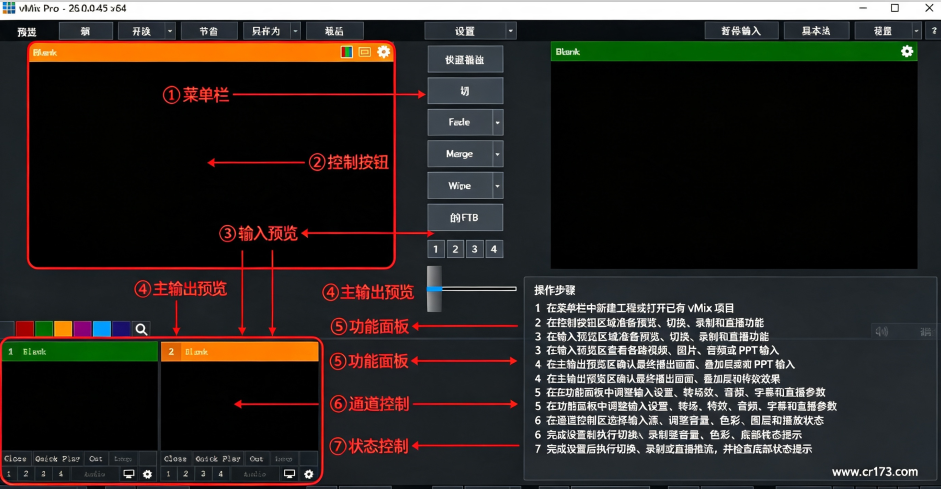Toggle overlay 2 on input 2
The width and height of the screenshot is (941, 489).
point(186,474)
